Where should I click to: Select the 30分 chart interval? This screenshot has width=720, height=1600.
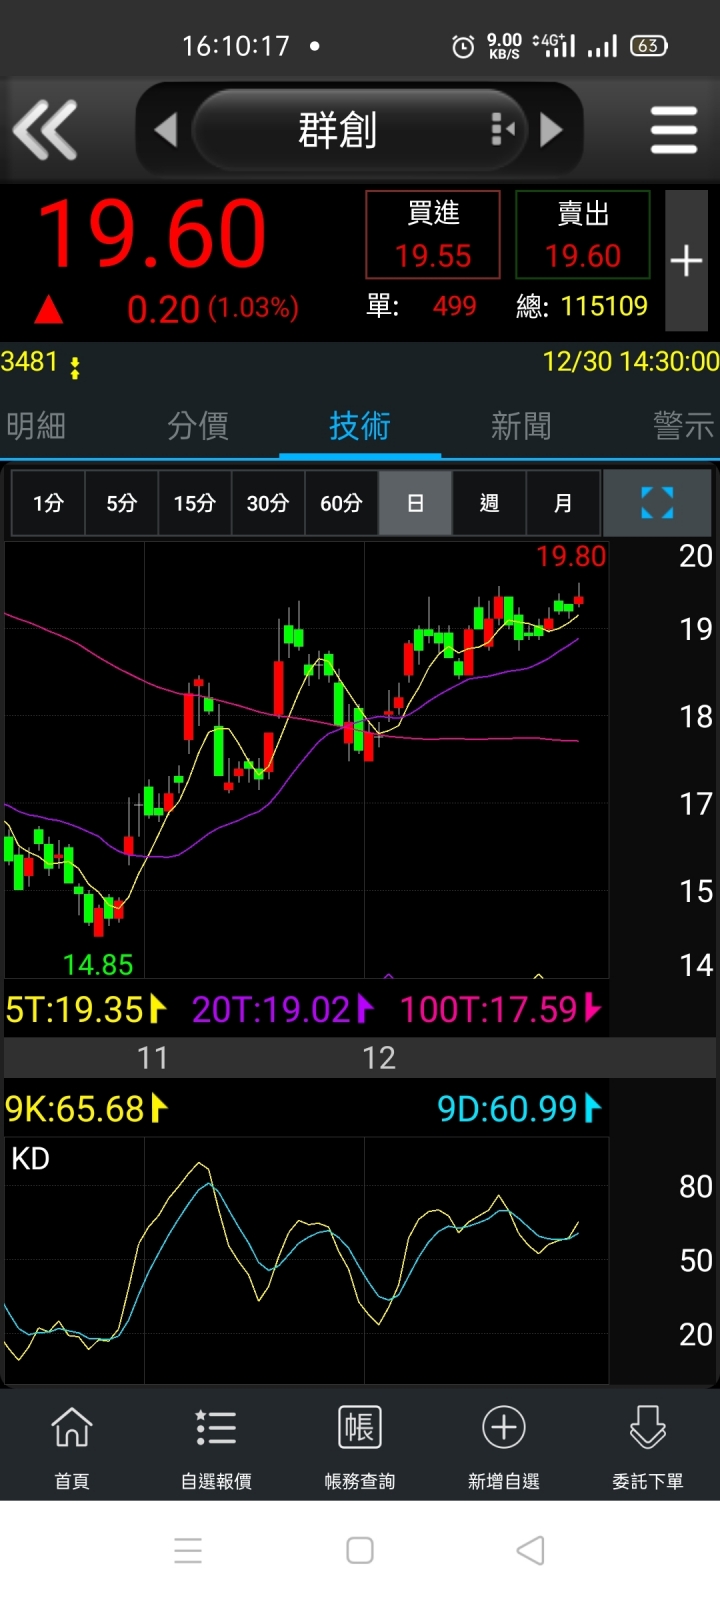(x=268, y=503)
